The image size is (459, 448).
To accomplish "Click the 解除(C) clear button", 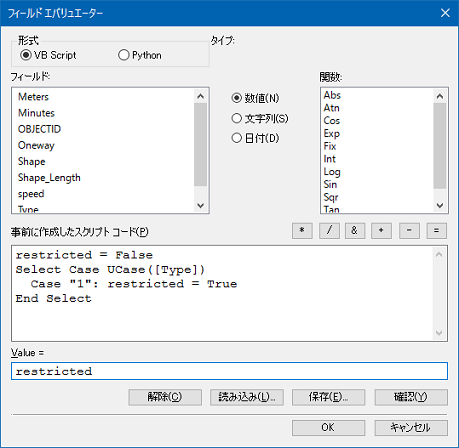I will tap(165, 397).
